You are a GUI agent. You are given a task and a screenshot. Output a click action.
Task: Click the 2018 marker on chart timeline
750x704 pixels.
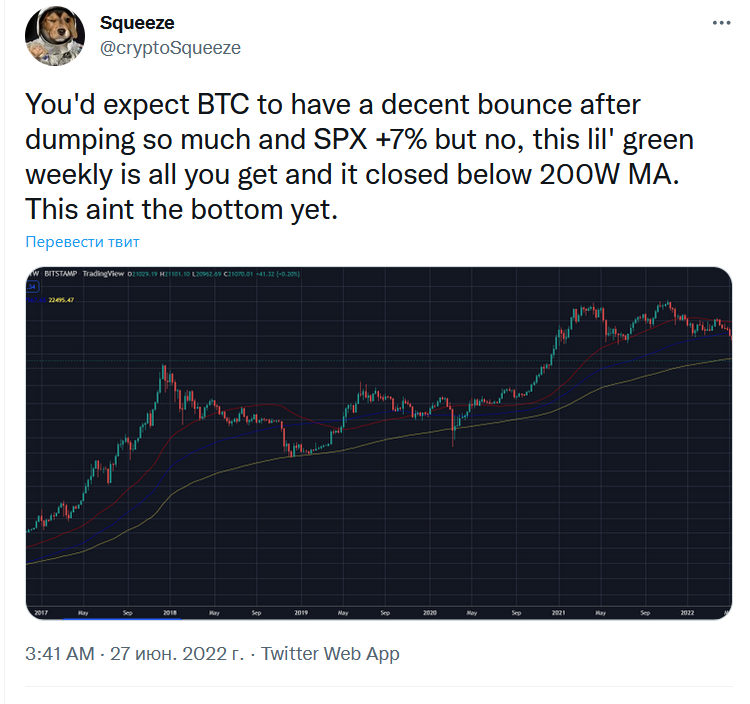(x=170, y=610)
